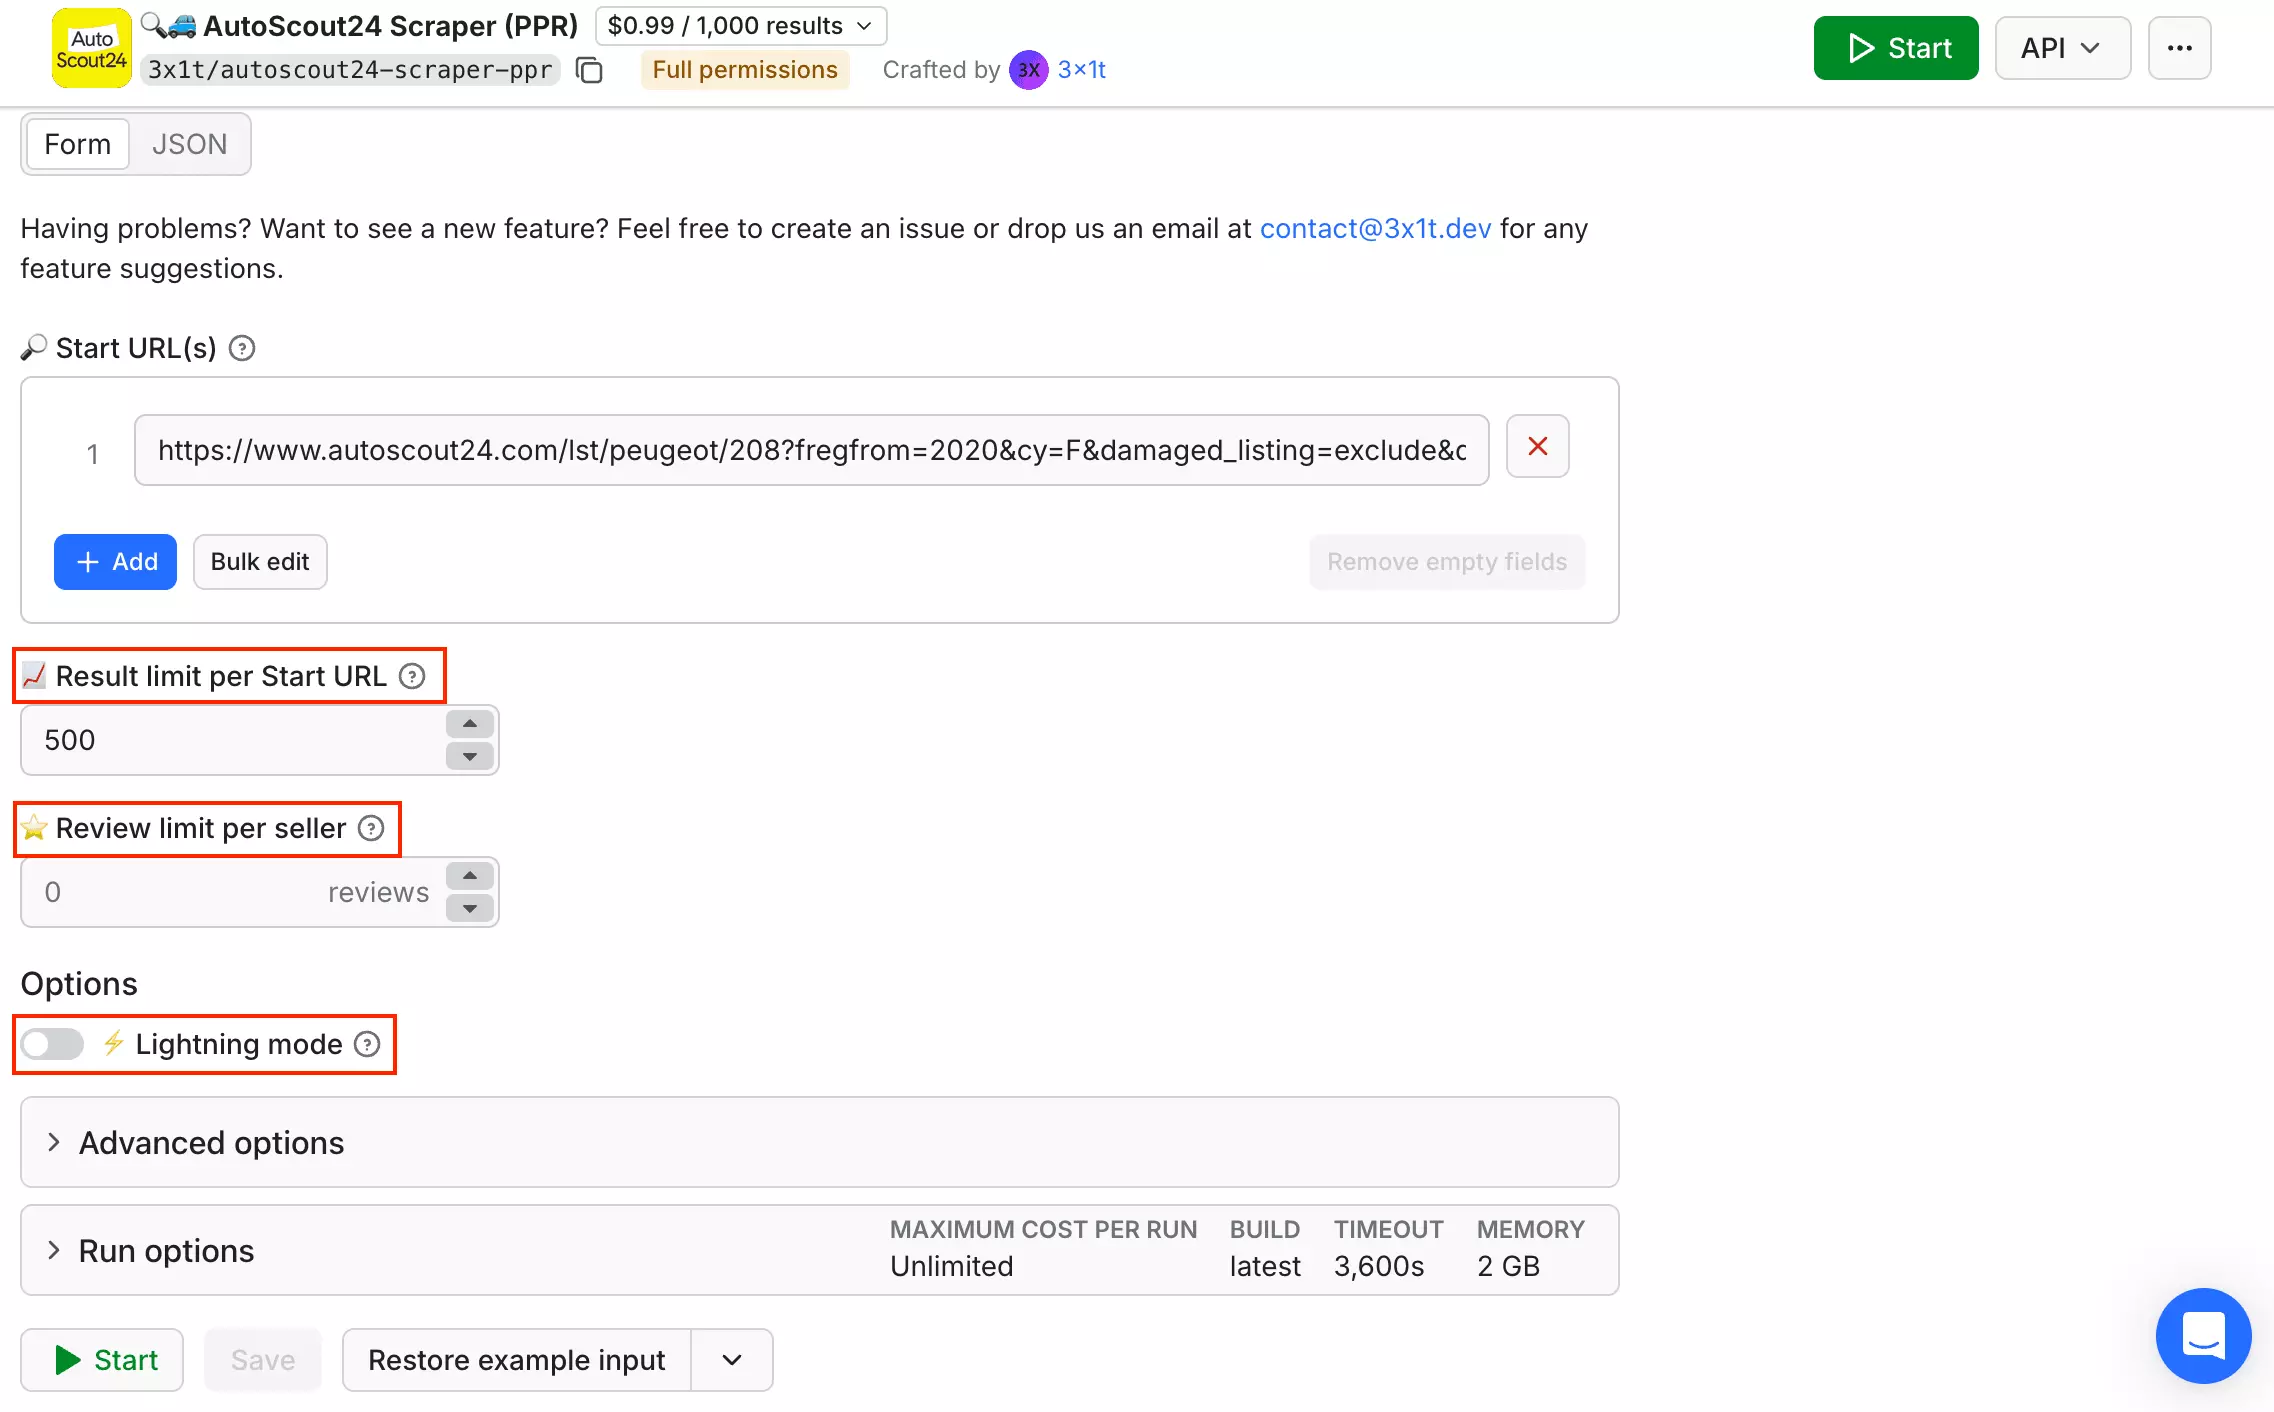
Task: Expand the Run options section
Action: click(x=819, y=1250)
